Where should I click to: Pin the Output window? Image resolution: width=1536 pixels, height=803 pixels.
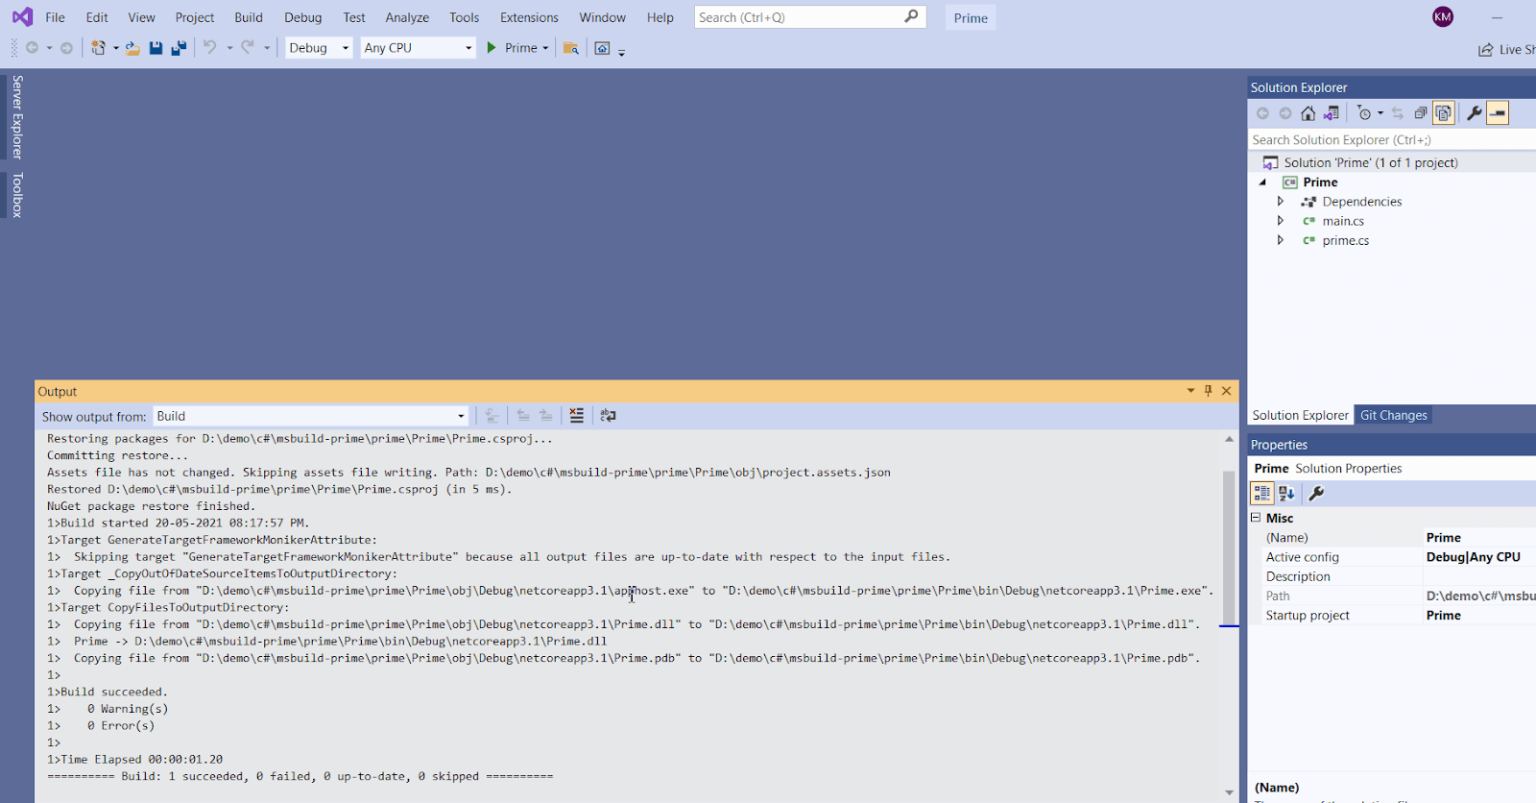(1208, 391)
